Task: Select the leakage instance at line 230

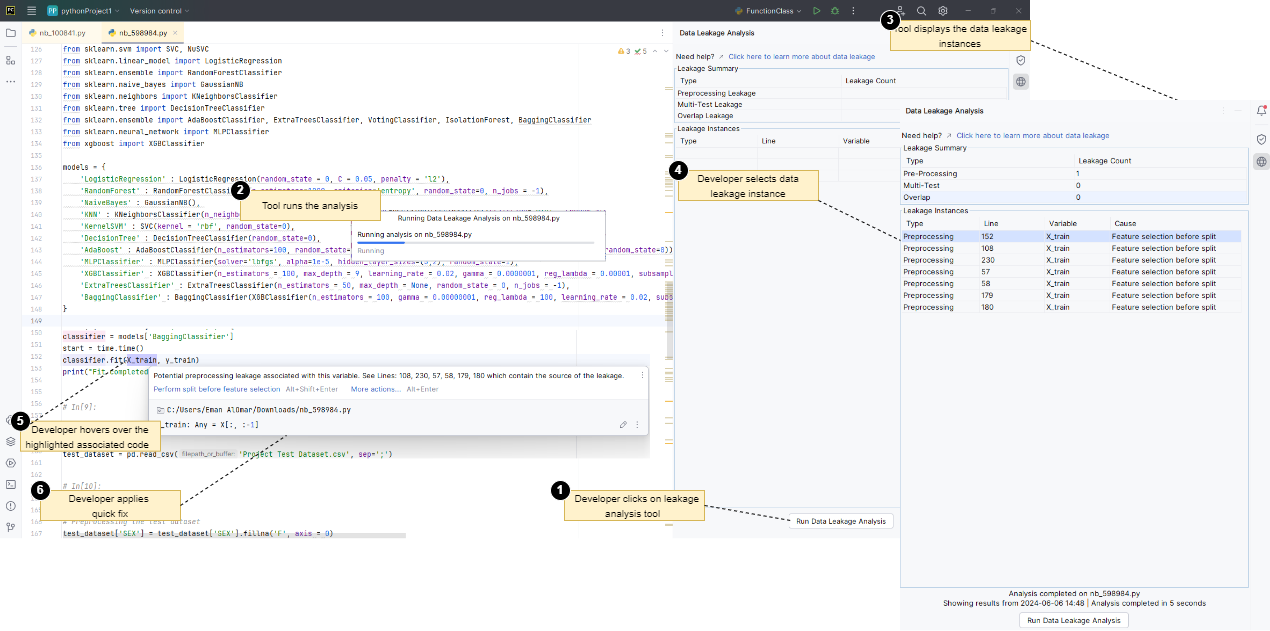Action: (x=1071, y=260)
